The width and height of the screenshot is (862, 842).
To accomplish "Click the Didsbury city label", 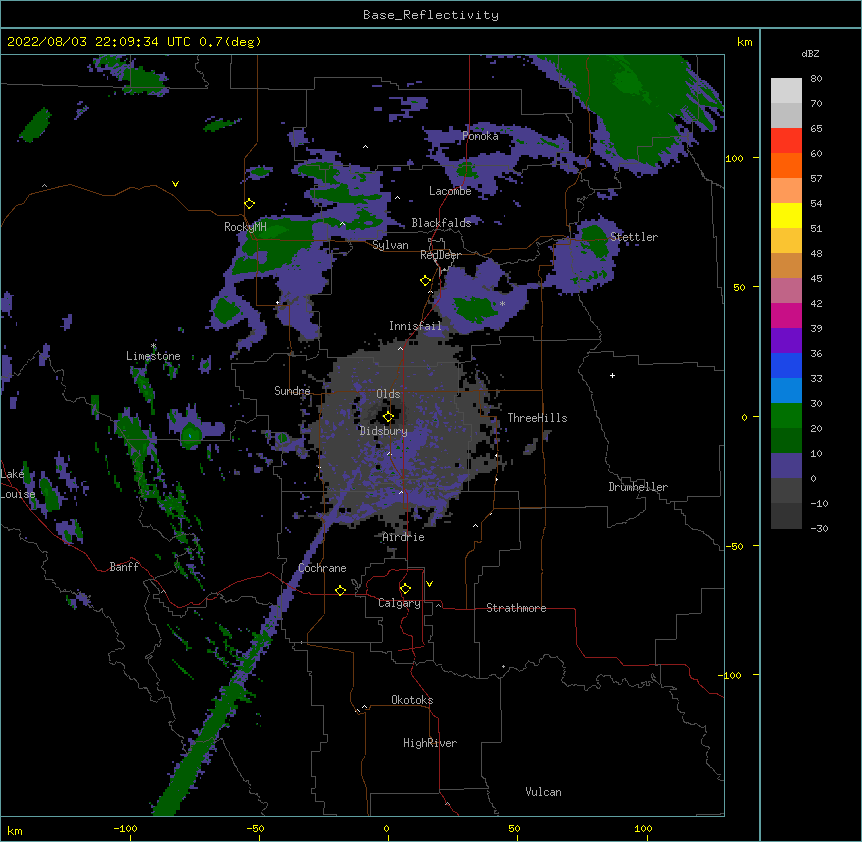I will click(384, 431).
